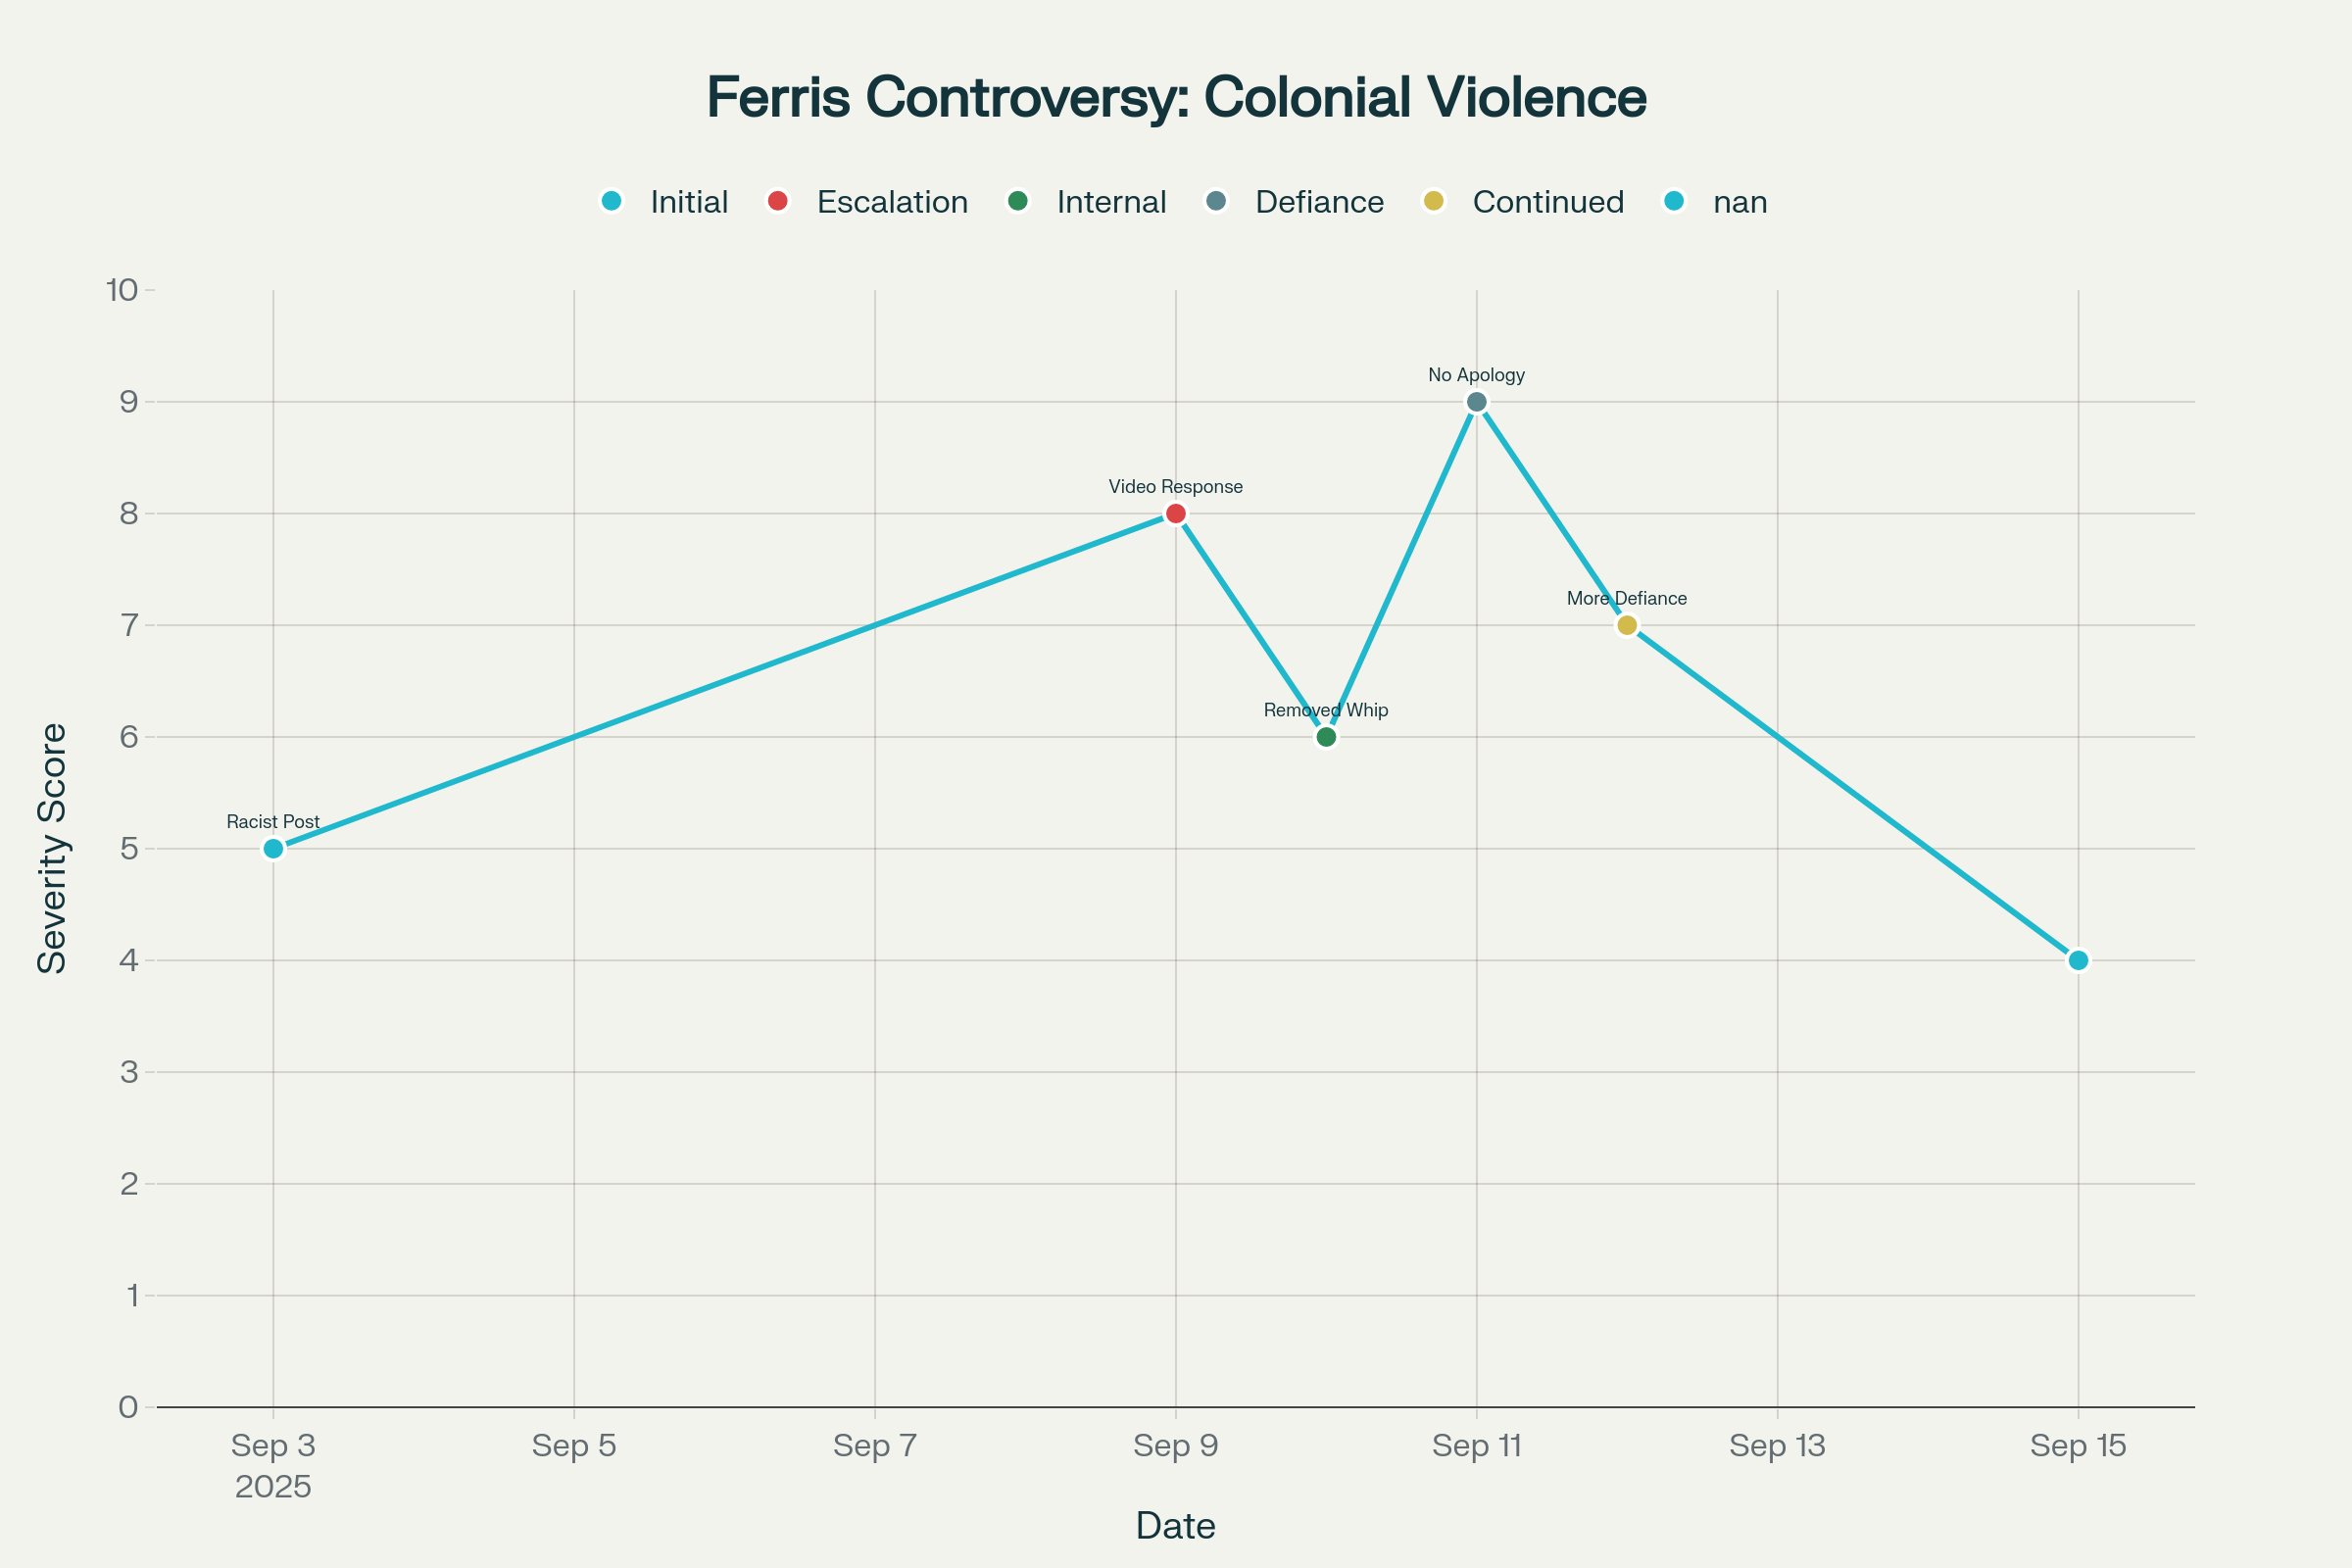Viewport: 2352px width, 1568px height.
Task: Click the Sep 15 x-axis tick label
Action: click(x=2078, y=1446)
